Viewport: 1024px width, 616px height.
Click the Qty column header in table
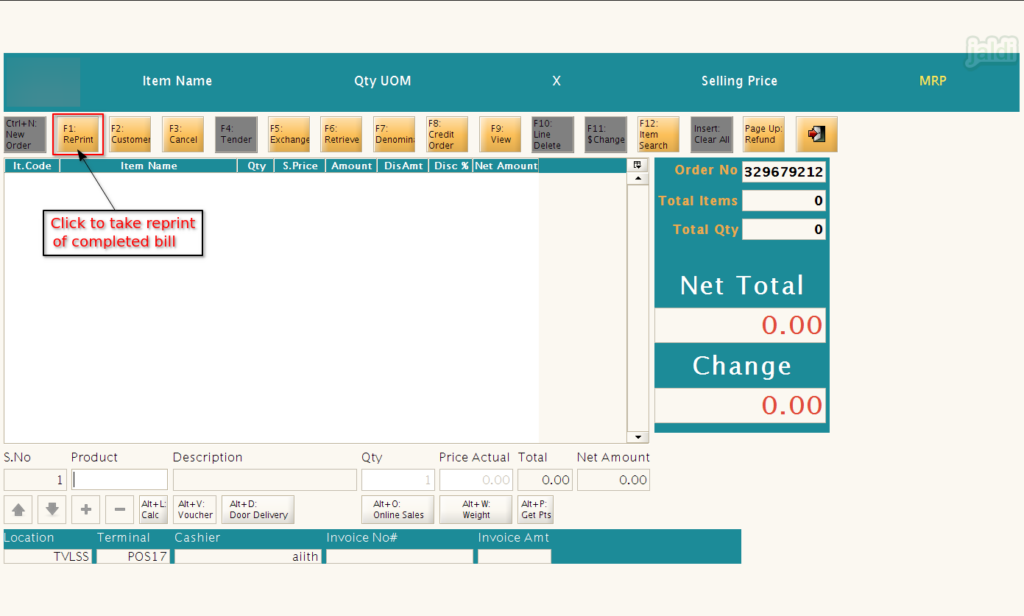point(256,166)
